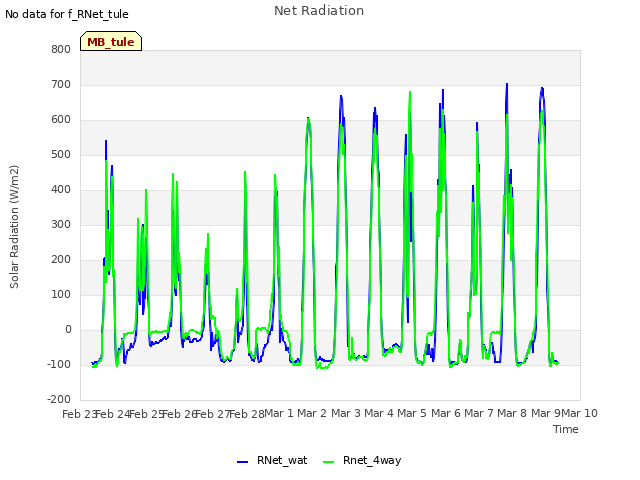Screen dimensions: 640x480
Task: Click the Mar 10 x-axis date label
Action: pos(580,413)
